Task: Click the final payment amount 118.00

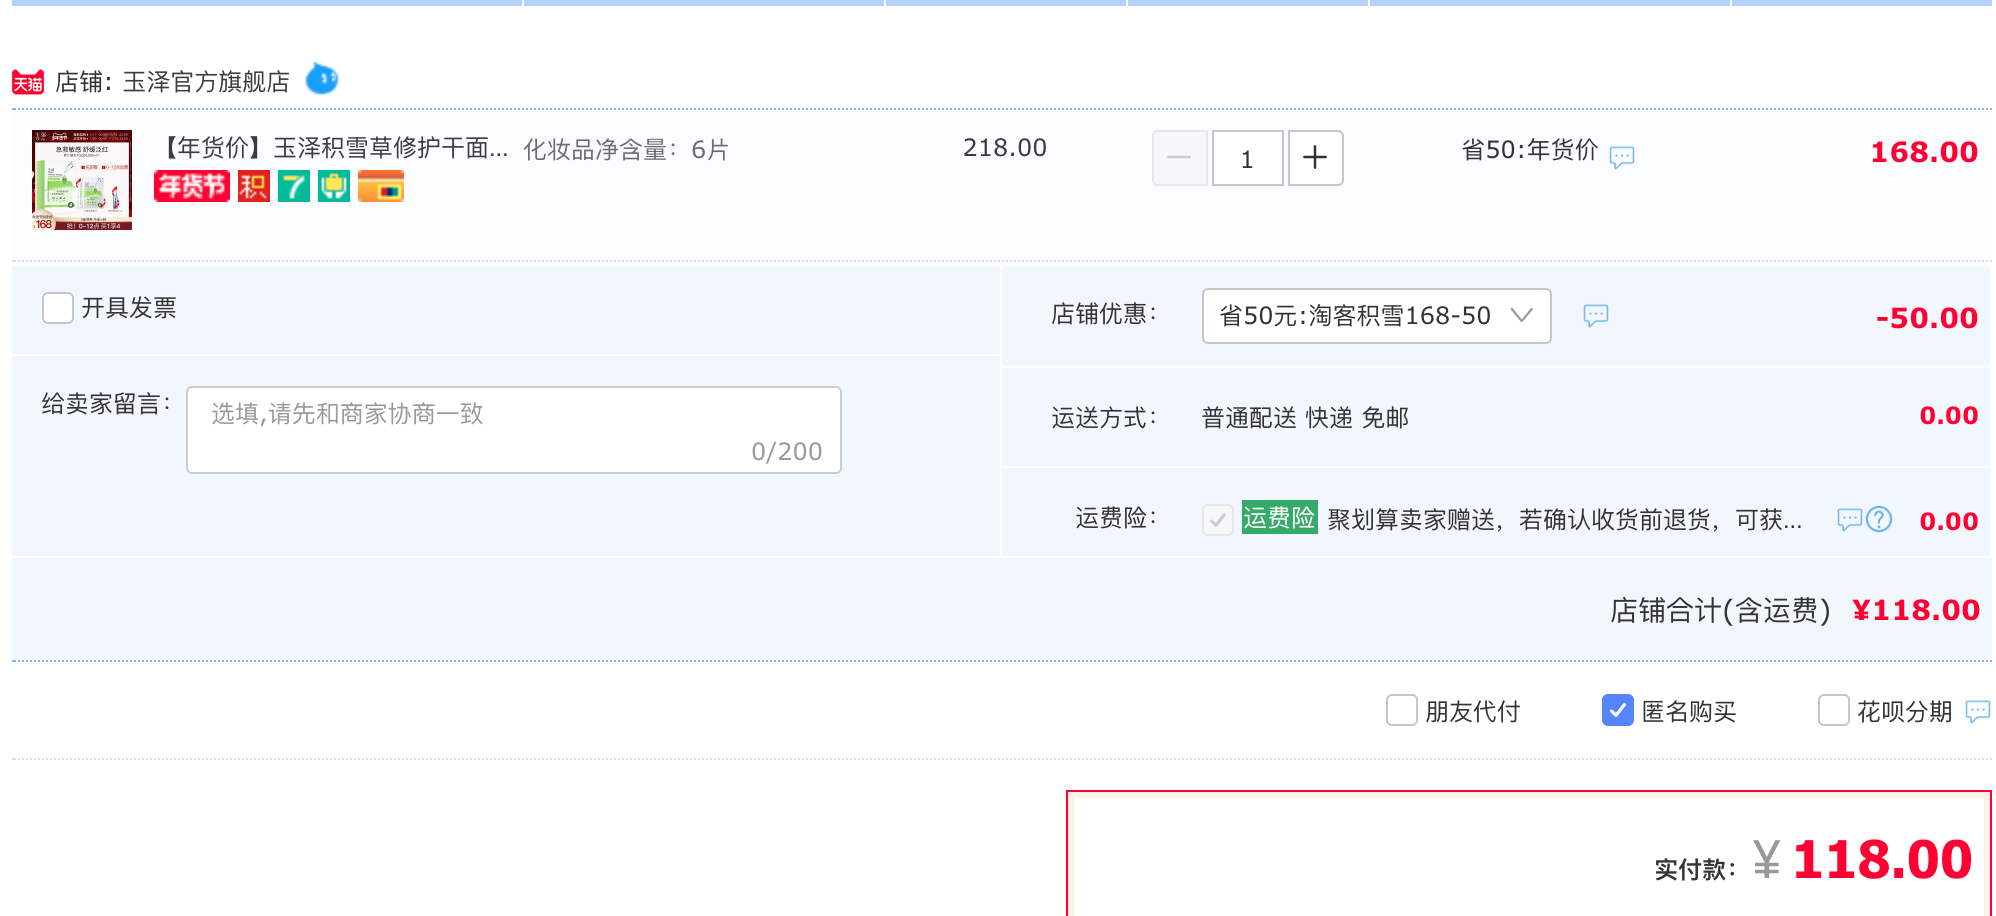Action: pyautogui.click(x=1882, y=860)
